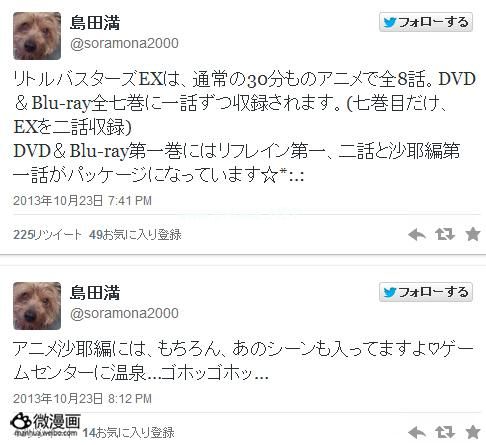This screenshot has height=445, width=486.
Task: Favorite the second tweet with star icon
Action: point(473,432)
